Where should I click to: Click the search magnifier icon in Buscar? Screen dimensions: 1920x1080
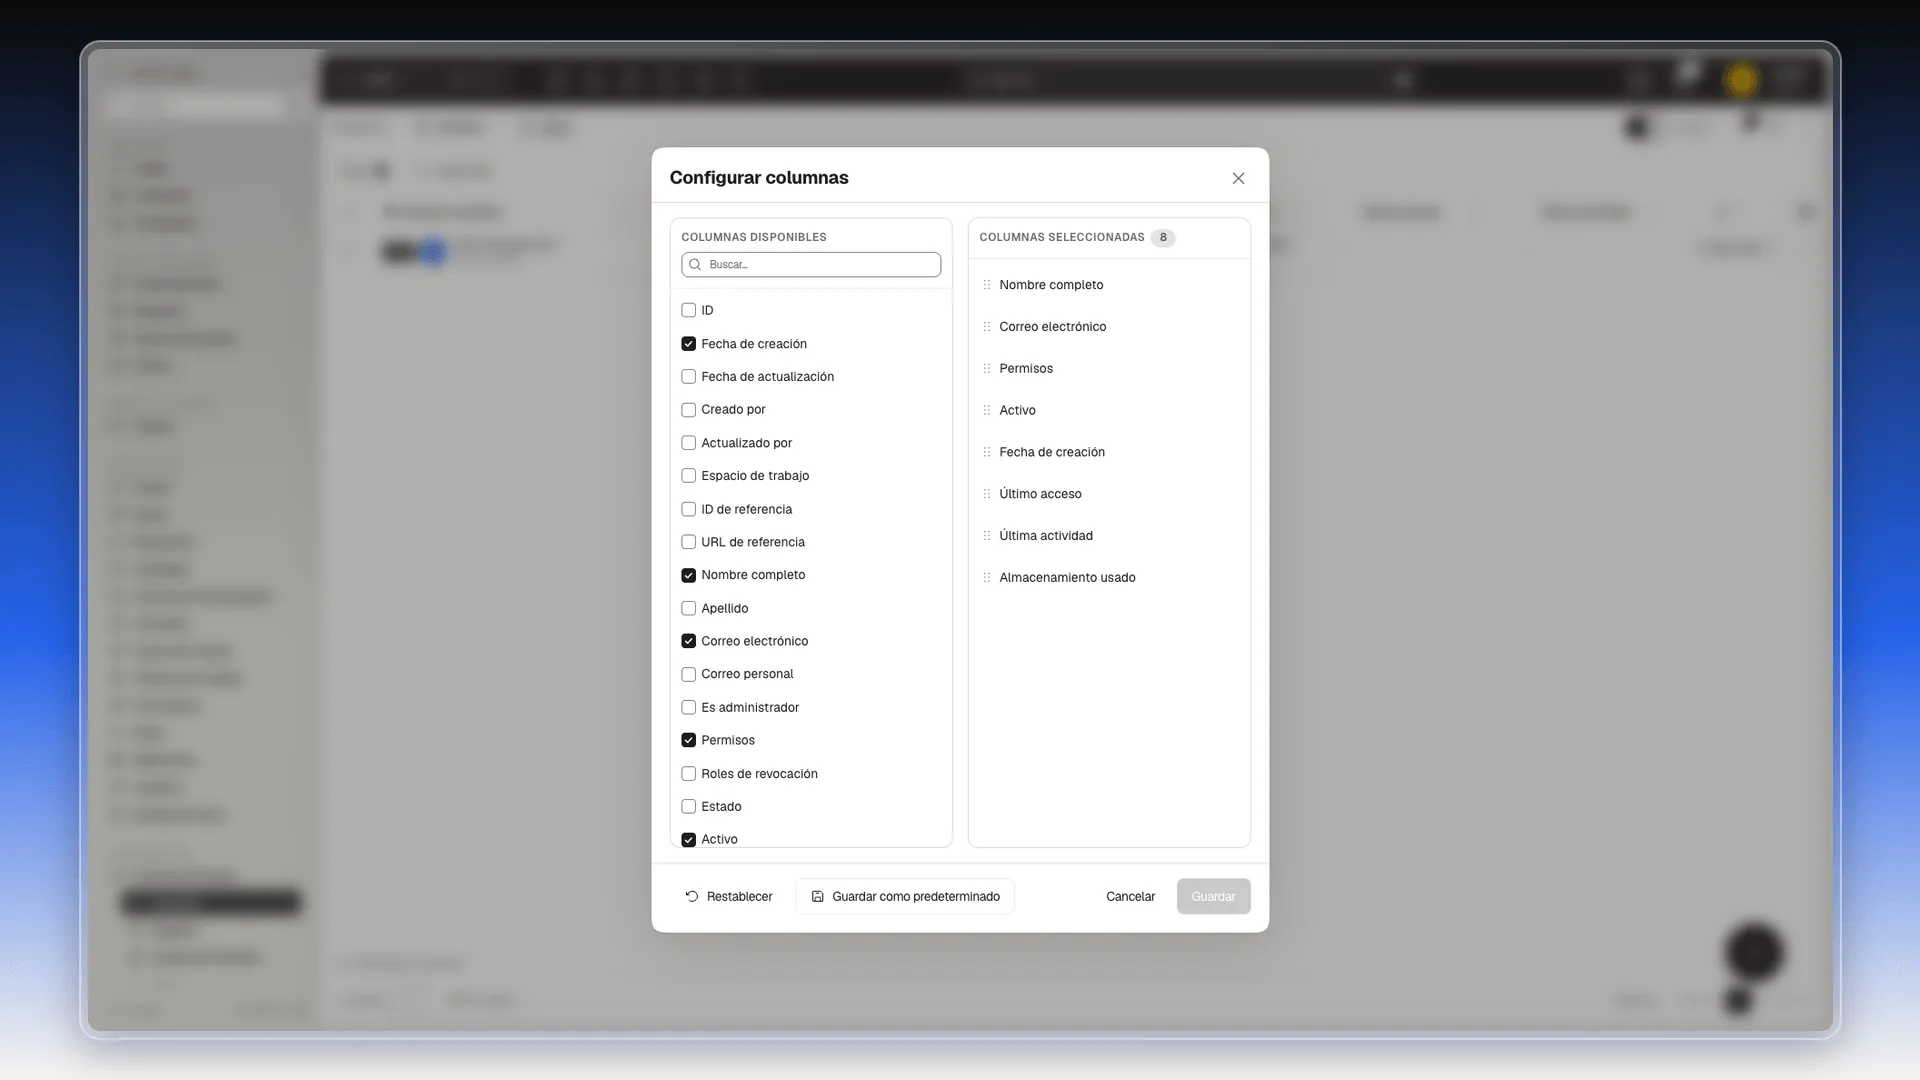pyautogui.click(x=695, y=265)
